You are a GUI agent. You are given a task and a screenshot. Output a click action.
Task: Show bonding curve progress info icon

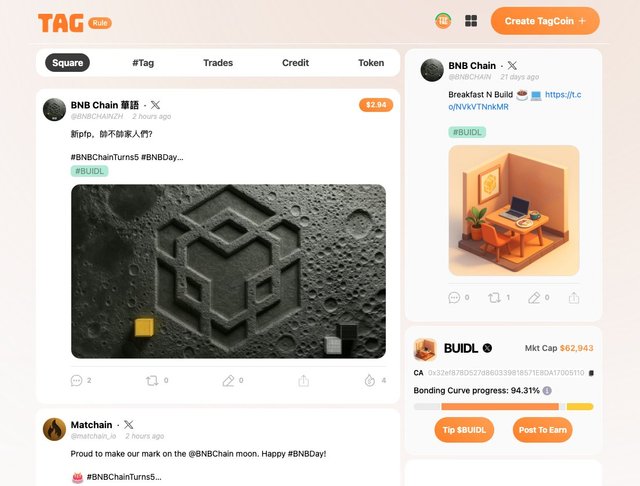click(547, 391)
